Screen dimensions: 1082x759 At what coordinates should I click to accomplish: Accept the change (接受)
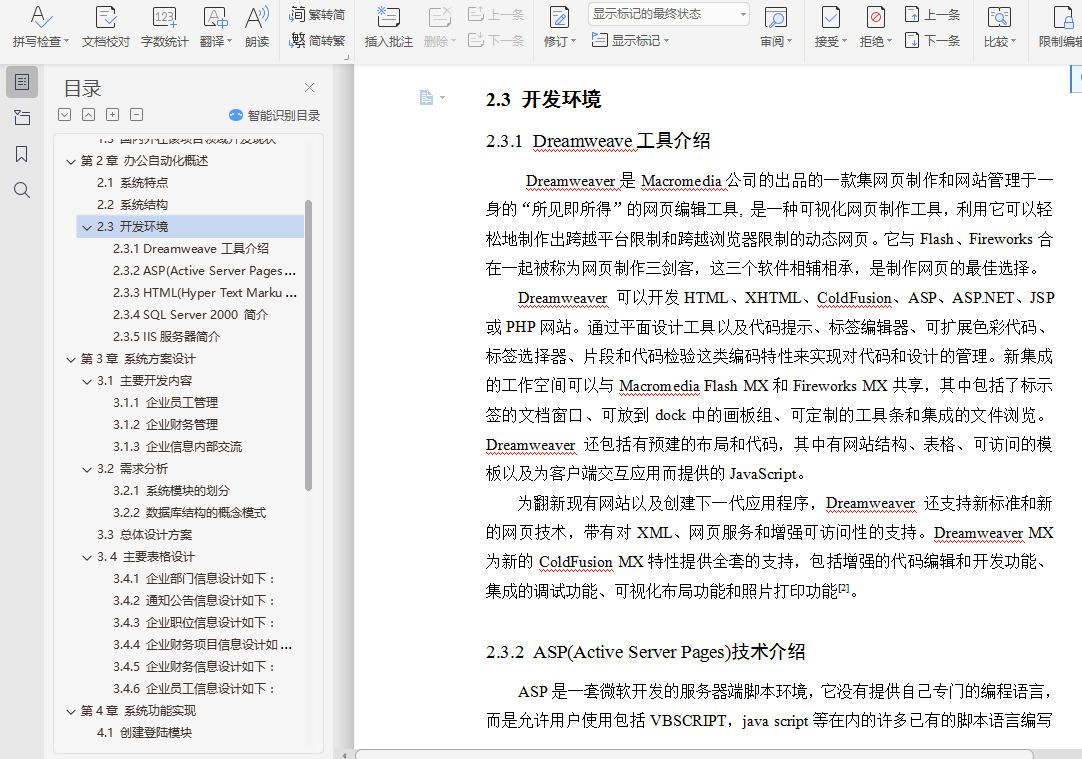coord(830,18)
